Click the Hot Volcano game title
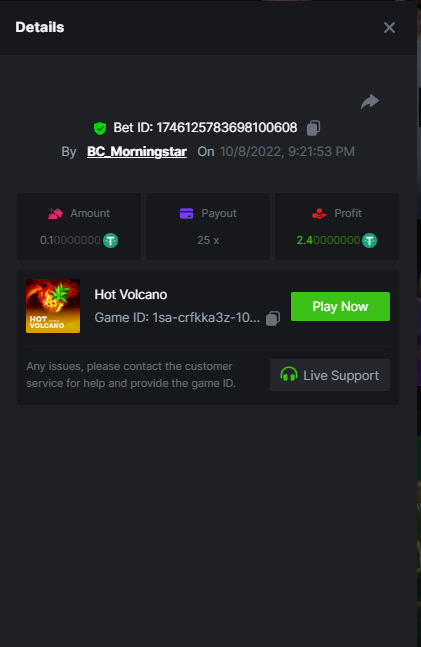This screenshot has width=421, height=647. [131, 295]
